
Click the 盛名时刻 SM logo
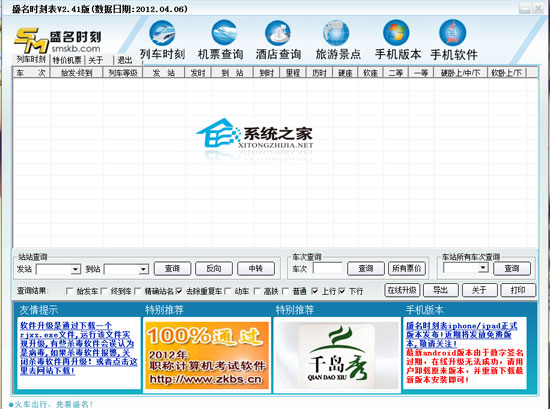(x=58, y=40)
